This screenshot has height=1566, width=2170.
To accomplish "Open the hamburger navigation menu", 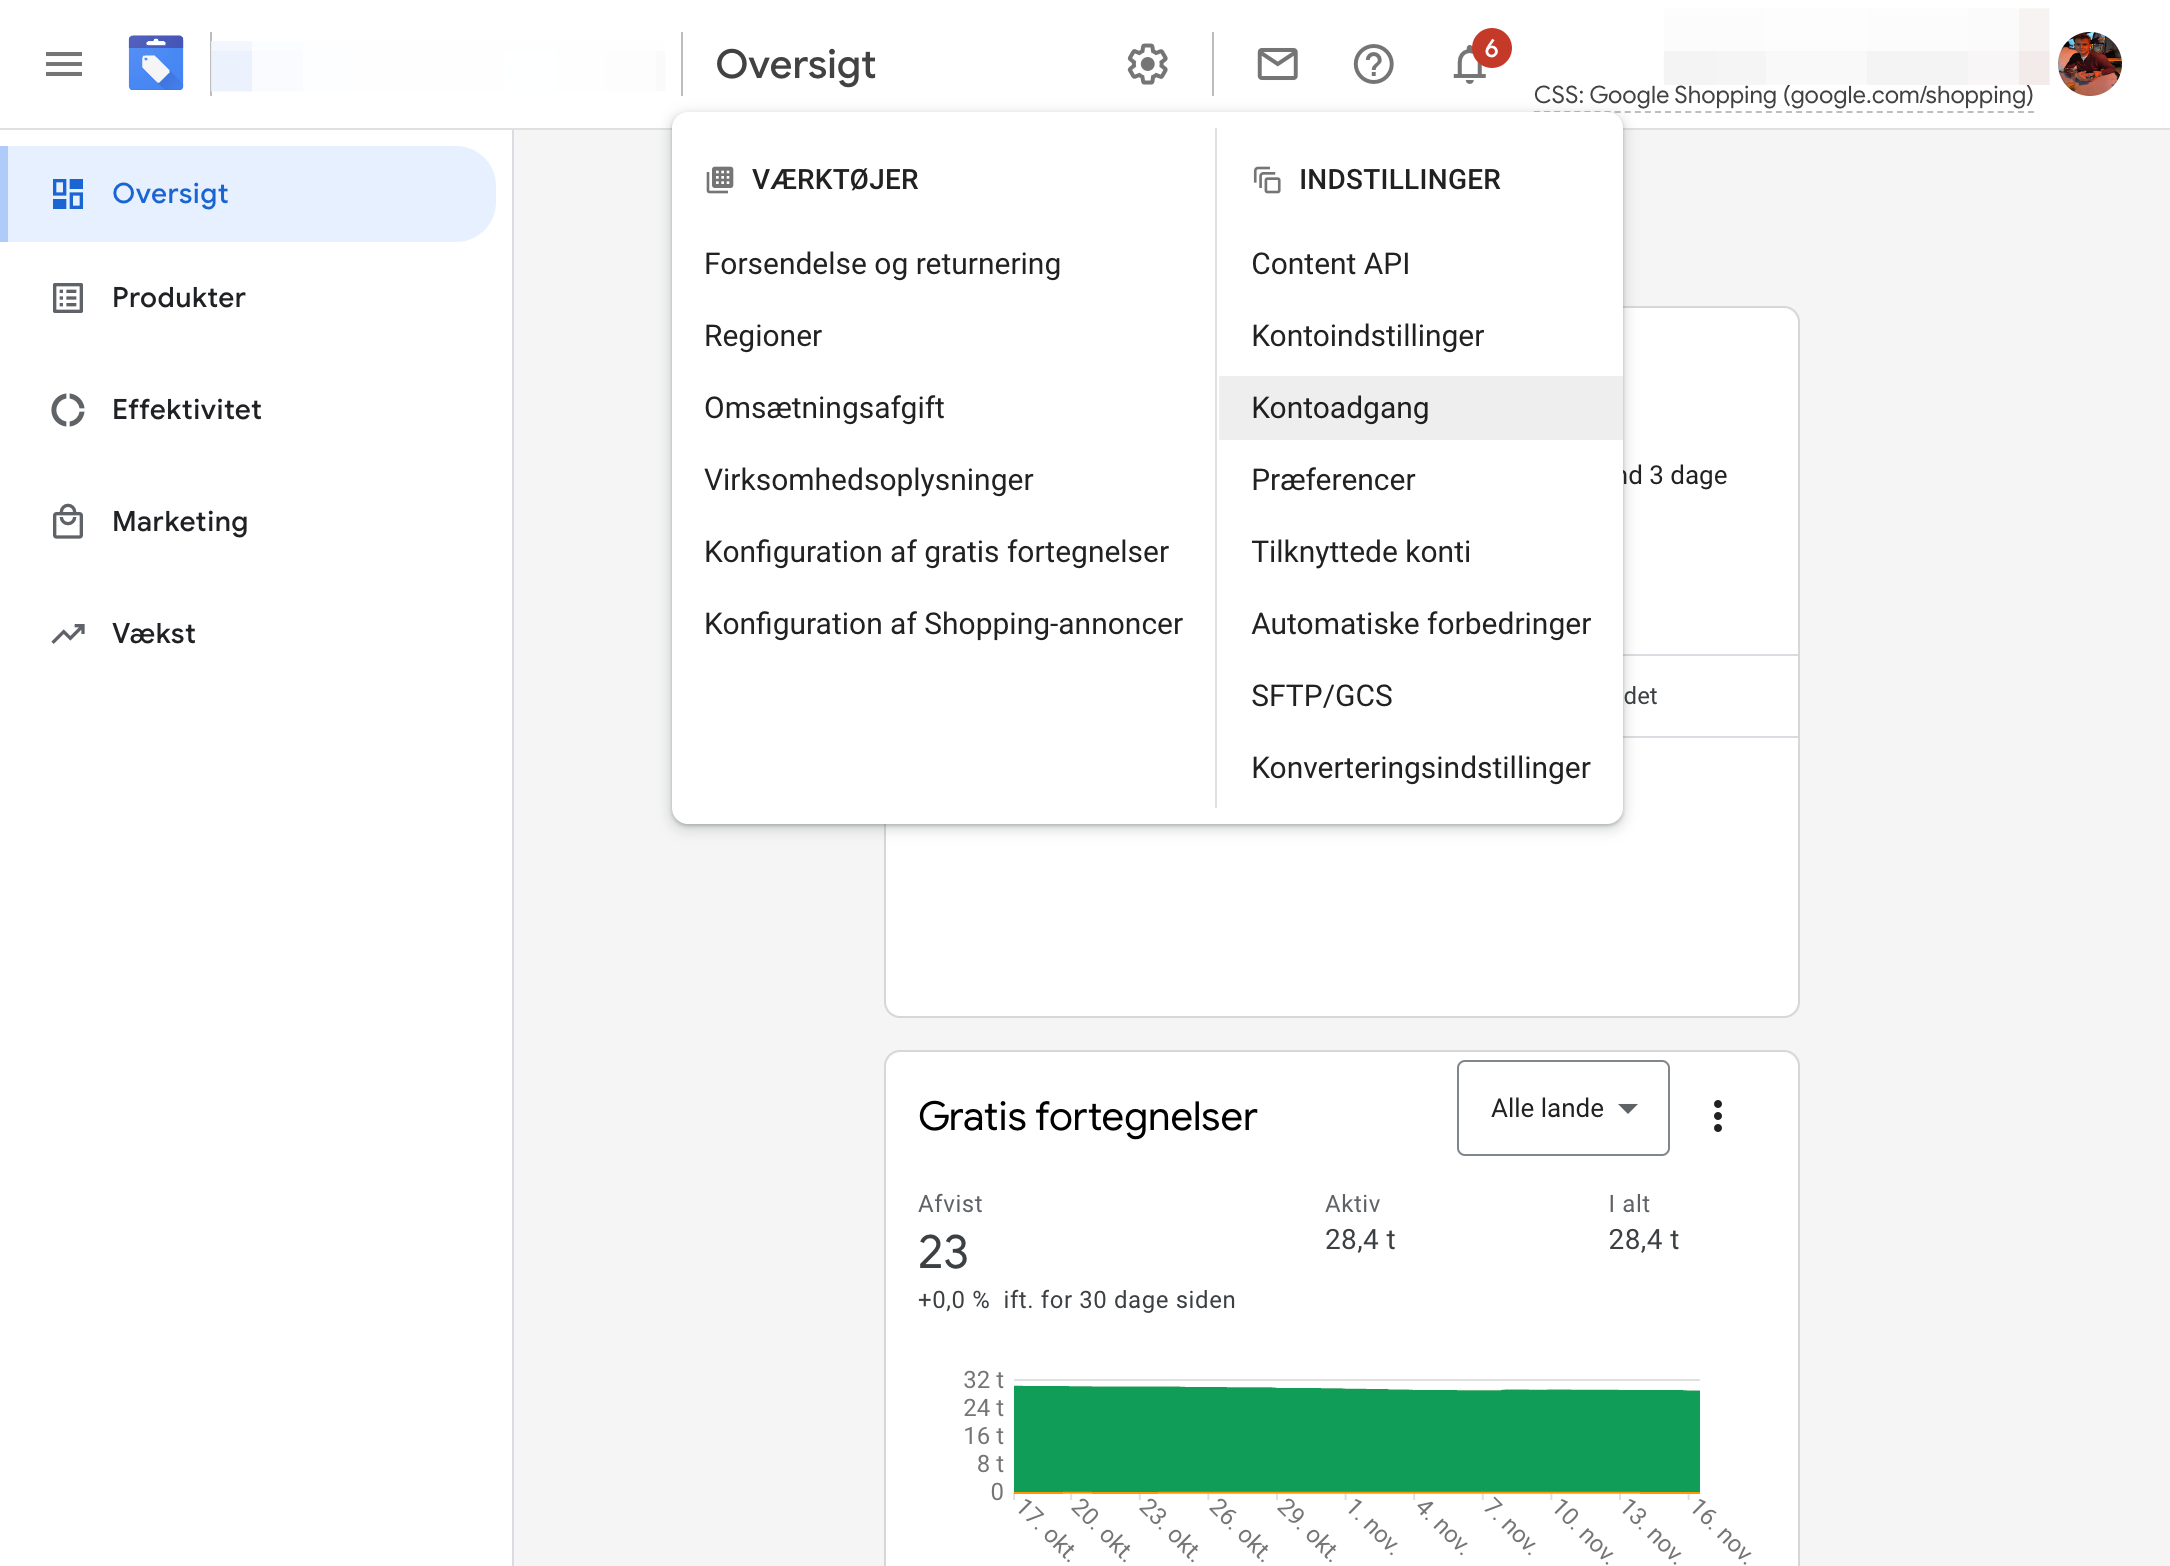I will pyautogui.click(x=64, y=65).
